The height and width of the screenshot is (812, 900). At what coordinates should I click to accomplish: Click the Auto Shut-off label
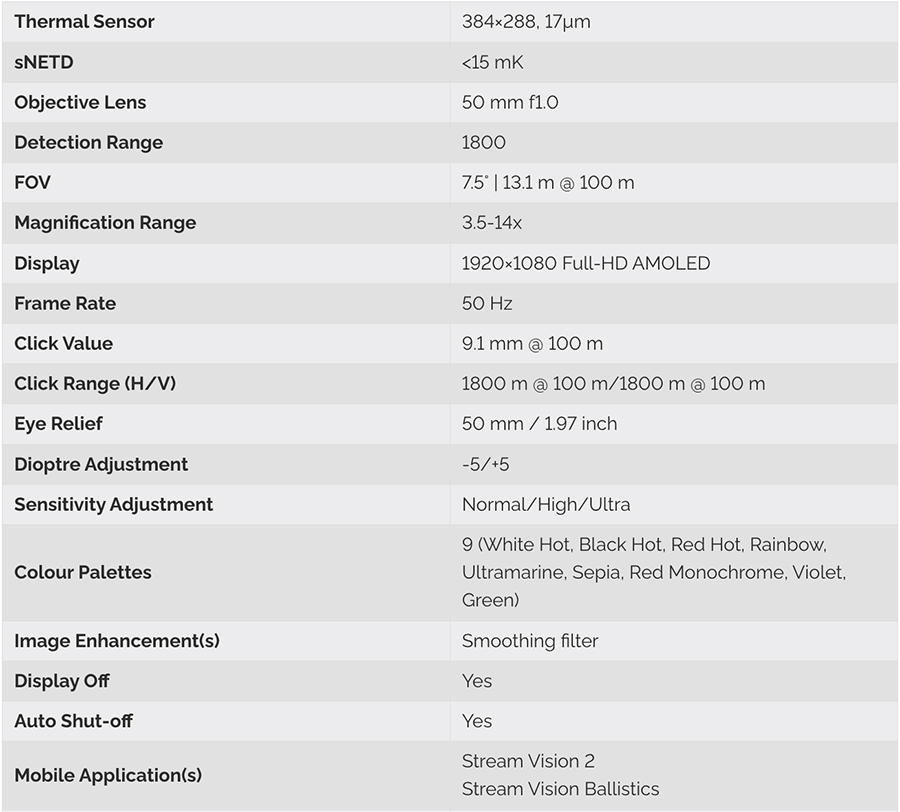pos(73,721)
